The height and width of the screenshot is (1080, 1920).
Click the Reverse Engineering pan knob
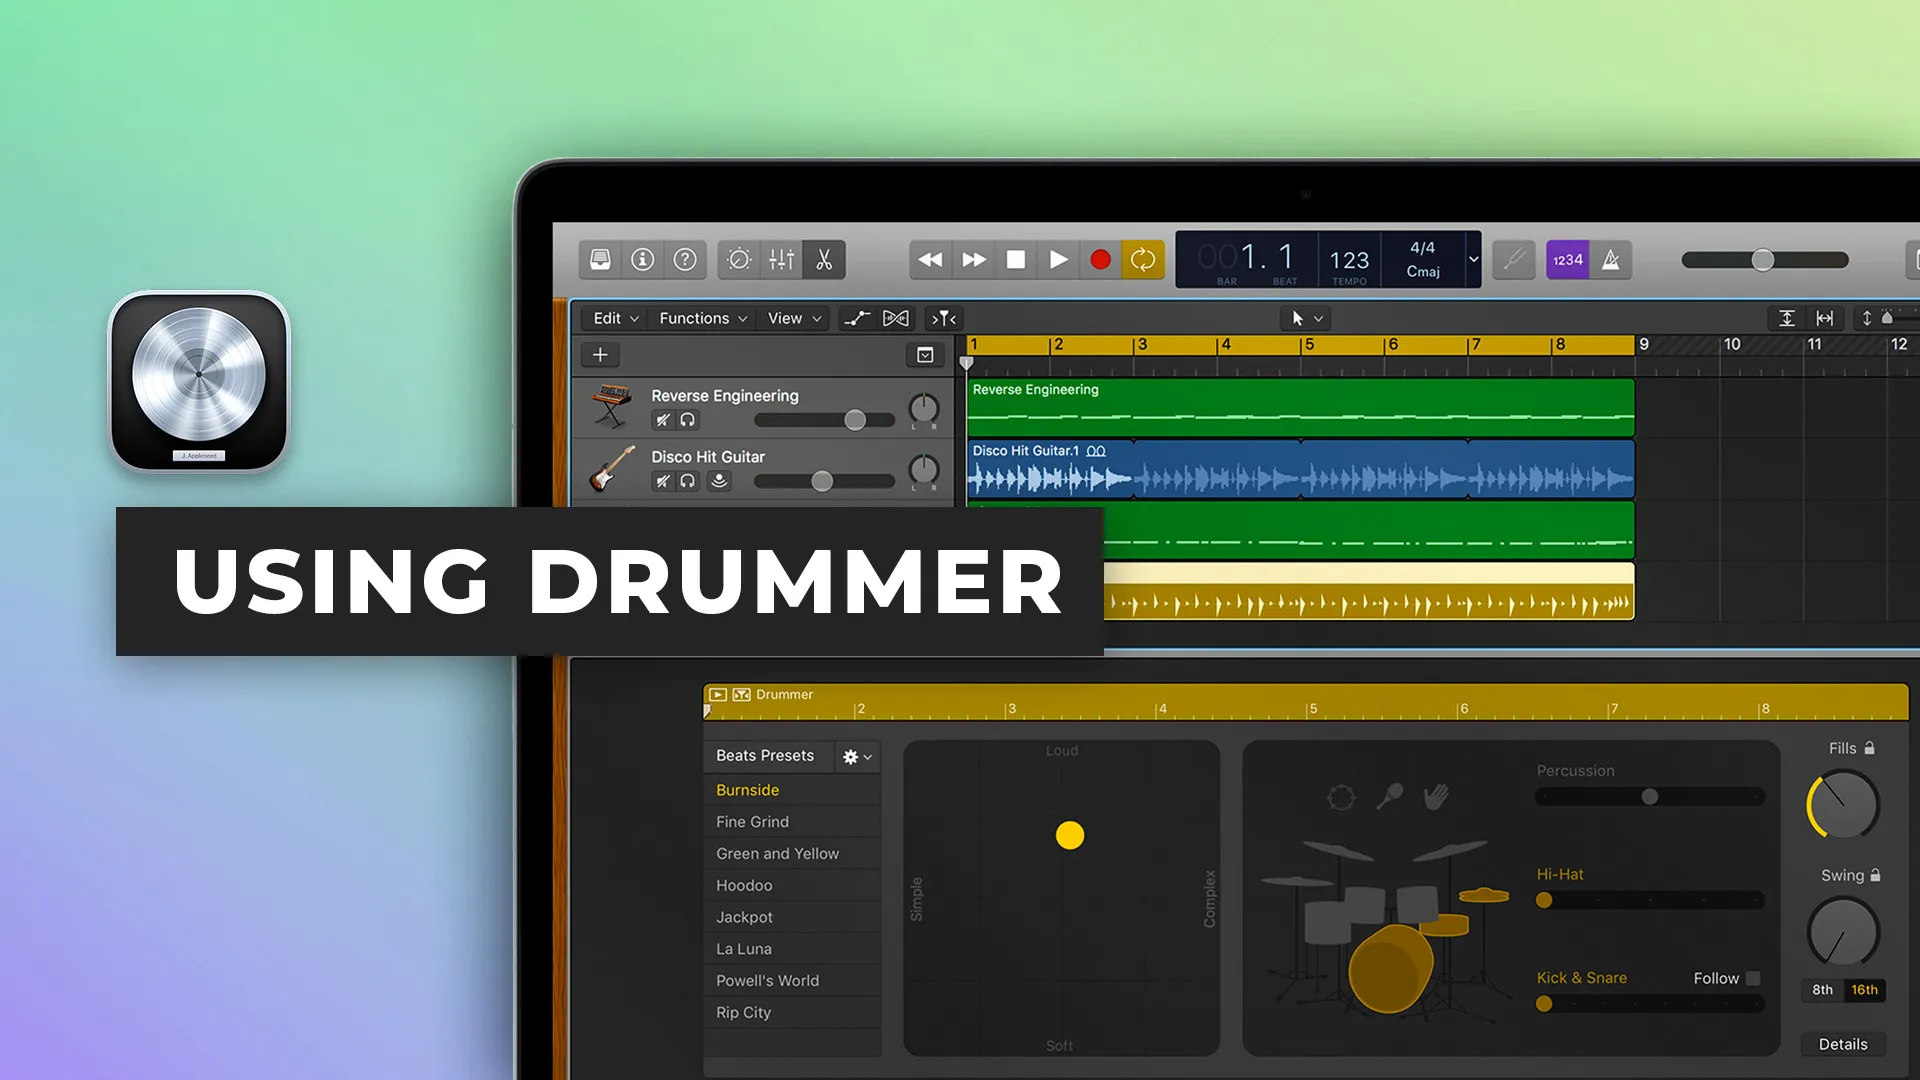(x=923, y=408)
